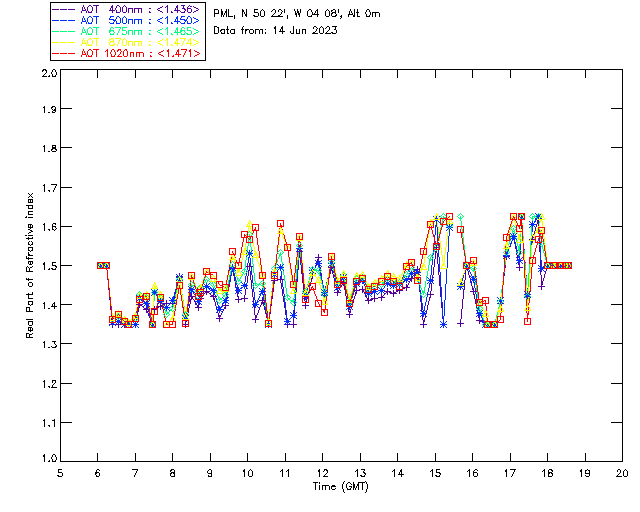The image size is (640, 512).
Task: Click the AOT 500nm legend entry
Action: tap(127, 20)
